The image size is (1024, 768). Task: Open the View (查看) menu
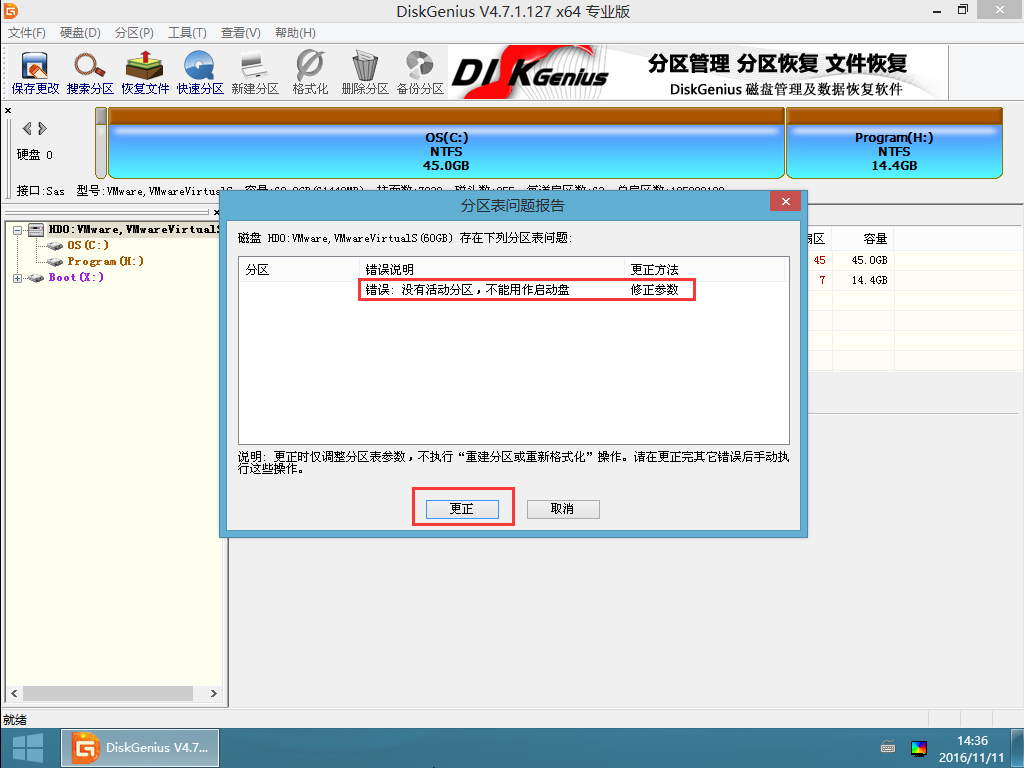point(241,33)
